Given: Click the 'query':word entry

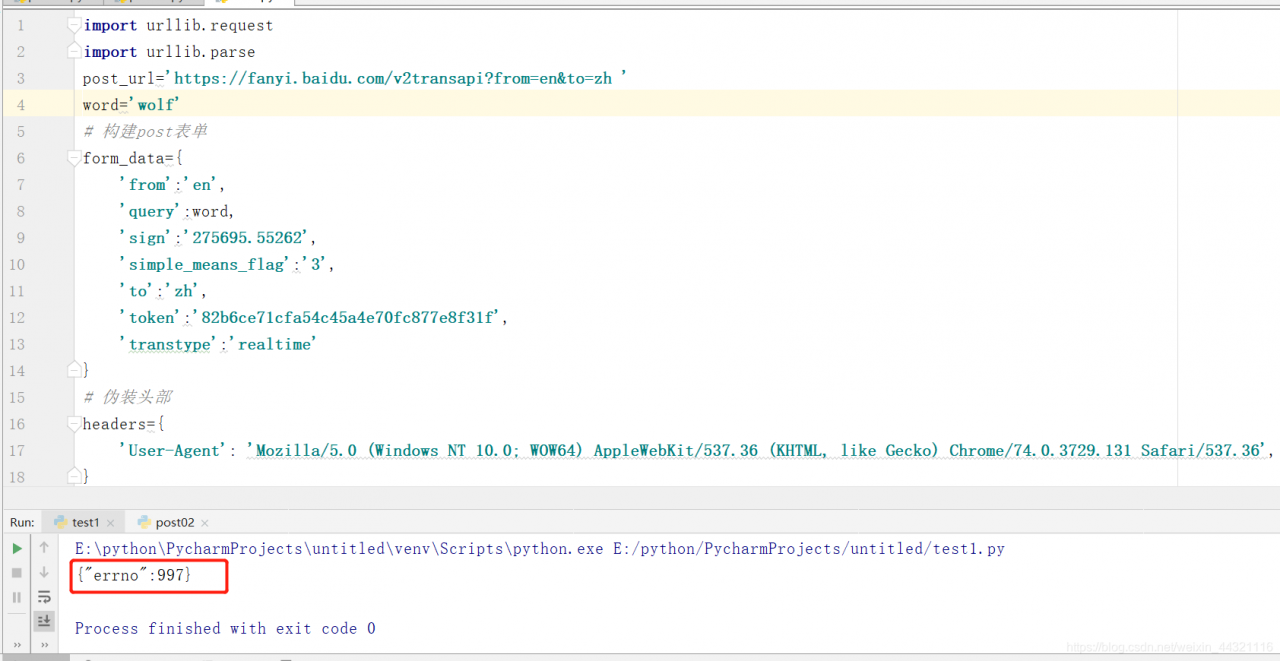Looking at the screenshot, I should click(176, 211).
